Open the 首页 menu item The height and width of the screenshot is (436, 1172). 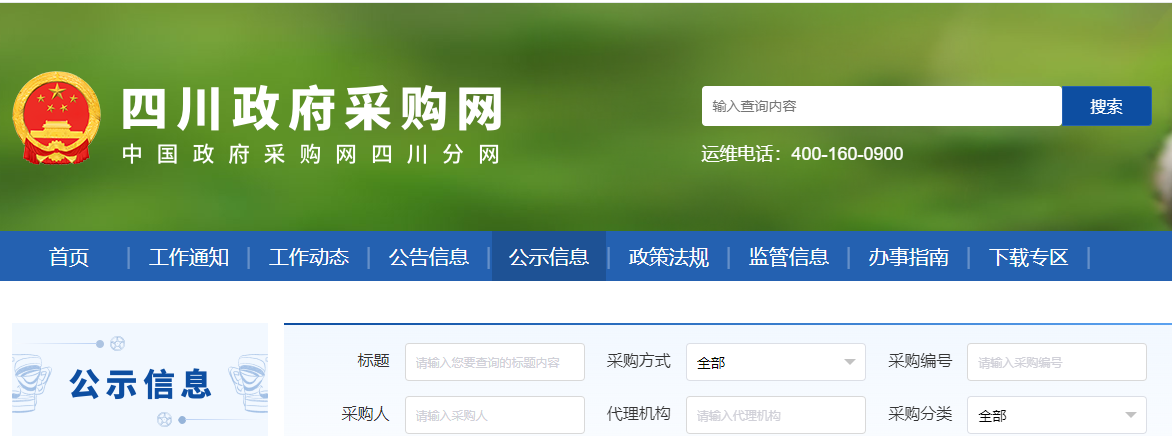(x=69, y=257)
